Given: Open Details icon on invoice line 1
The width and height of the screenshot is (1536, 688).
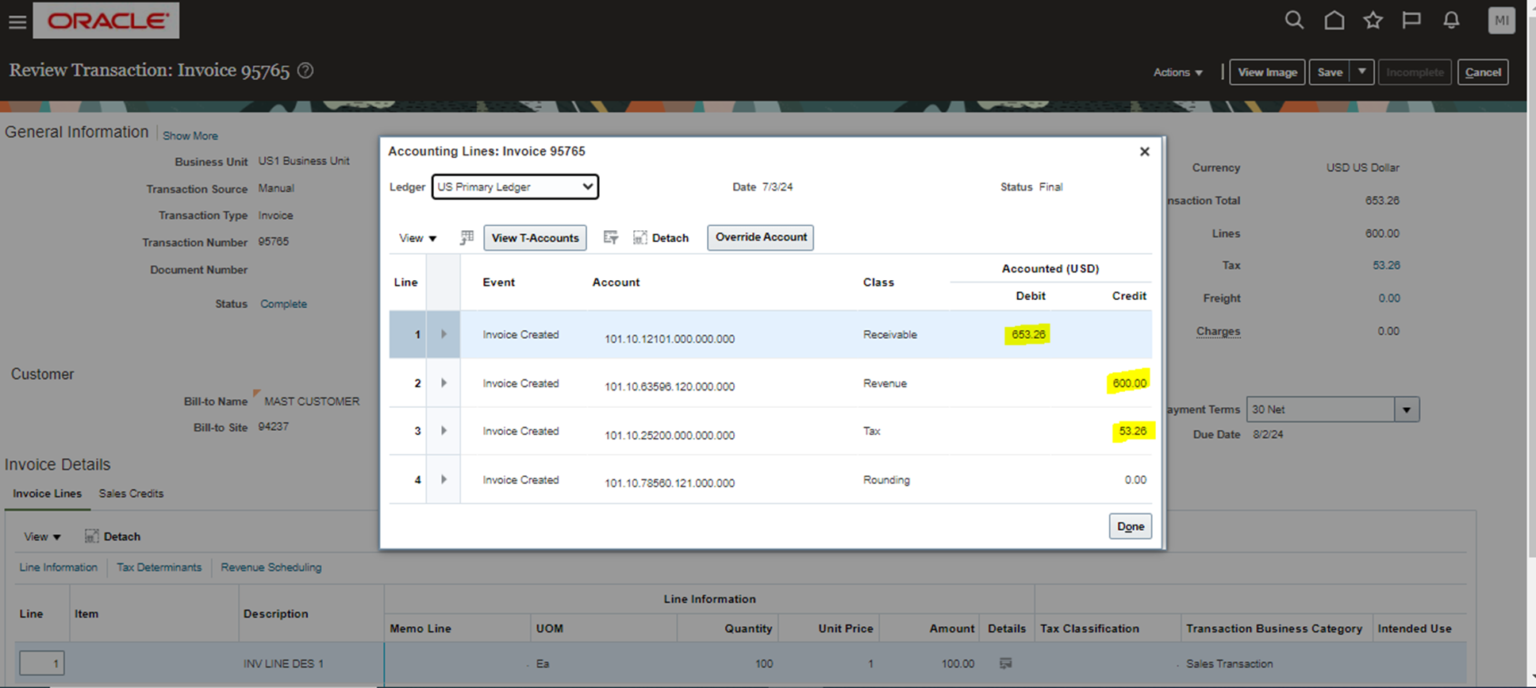Looking at the screenshot, I should [x=1005, y=663].
